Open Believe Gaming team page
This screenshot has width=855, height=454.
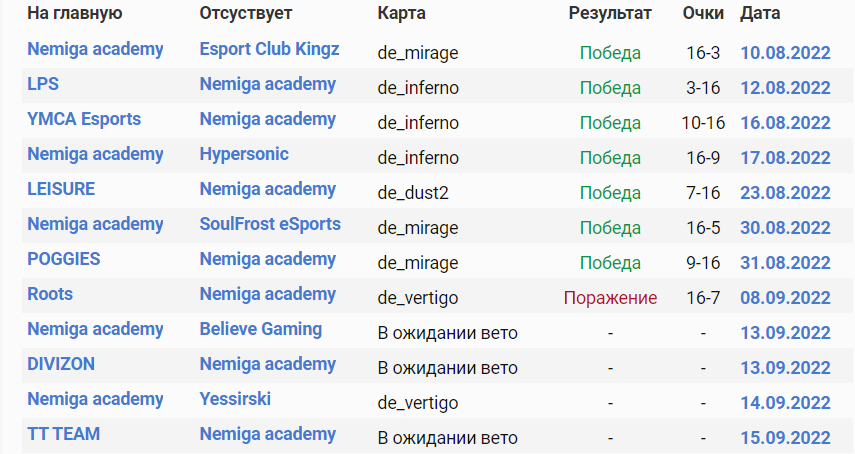[260, 329]
